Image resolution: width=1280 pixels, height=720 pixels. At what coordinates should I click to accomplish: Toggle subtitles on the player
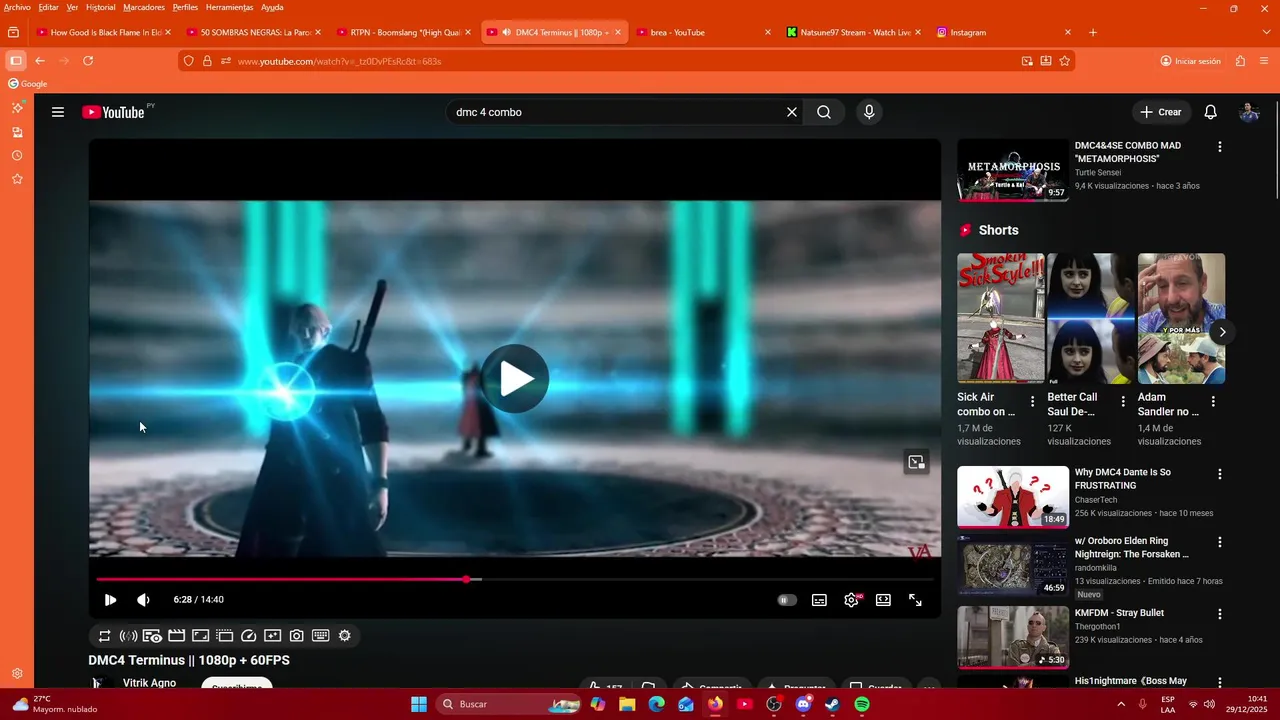tap(819, 600)
